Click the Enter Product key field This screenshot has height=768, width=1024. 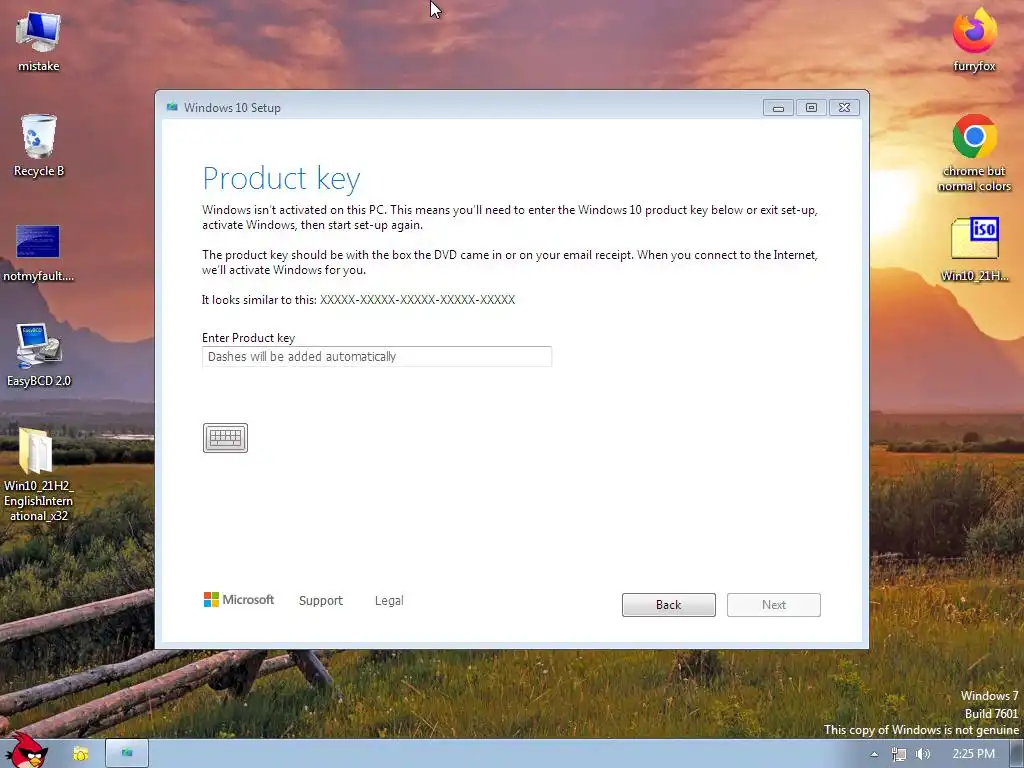tap(377, 357)
